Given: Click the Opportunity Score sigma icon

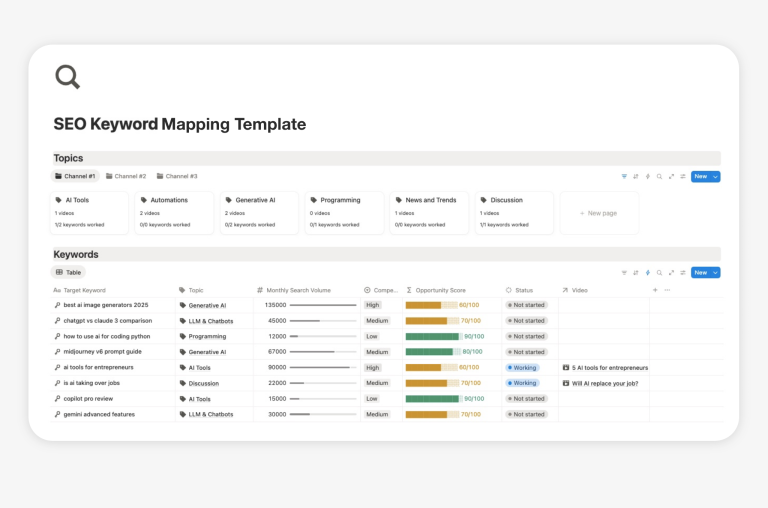Looking at the screenshot, I should (x=409, y=290).
